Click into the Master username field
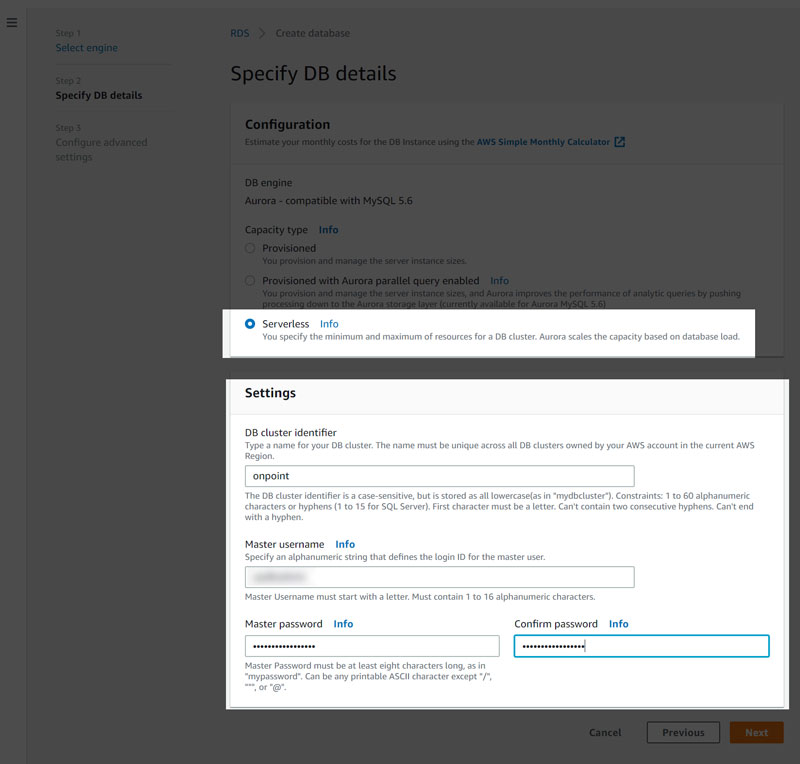Image resolution: width=800 pixels, height=764 pixels. (439, 577)
